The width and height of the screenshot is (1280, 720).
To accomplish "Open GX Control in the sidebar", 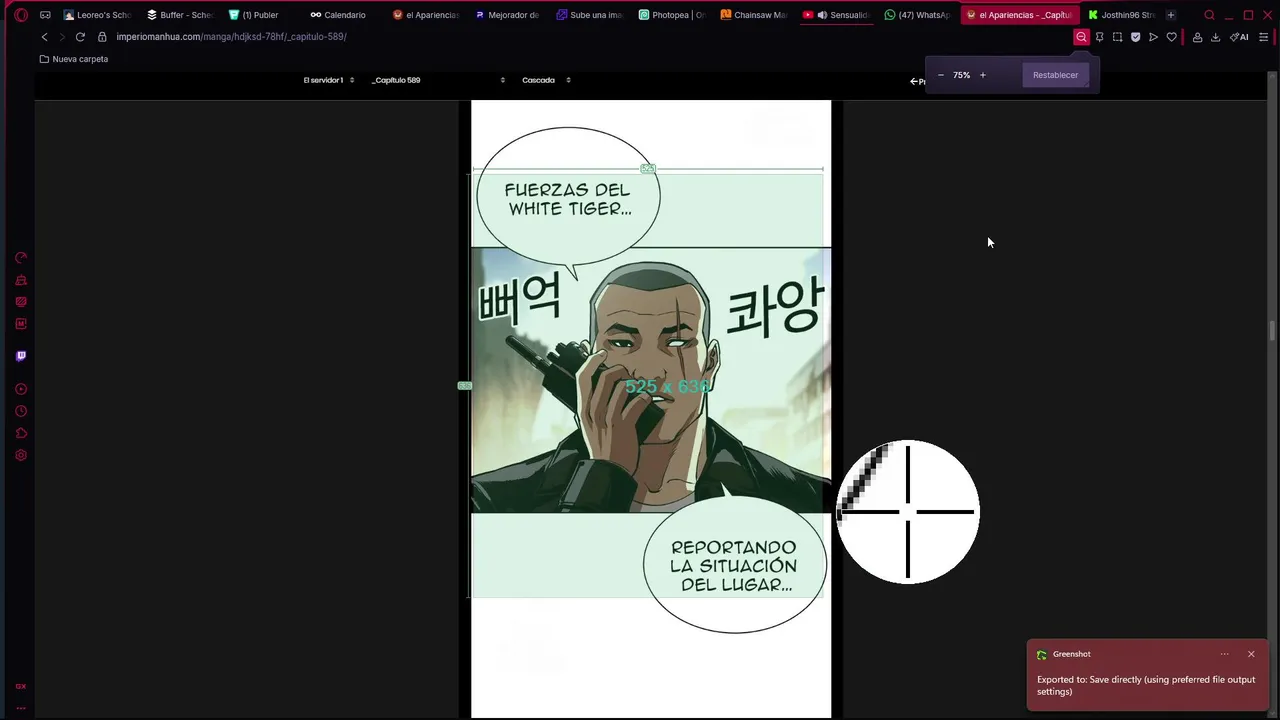I will [x=21, y=258].
